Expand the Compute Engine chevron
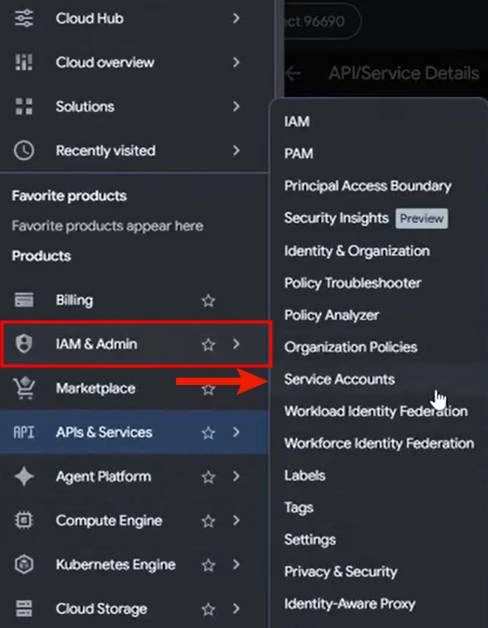 (x=236, y=520)
